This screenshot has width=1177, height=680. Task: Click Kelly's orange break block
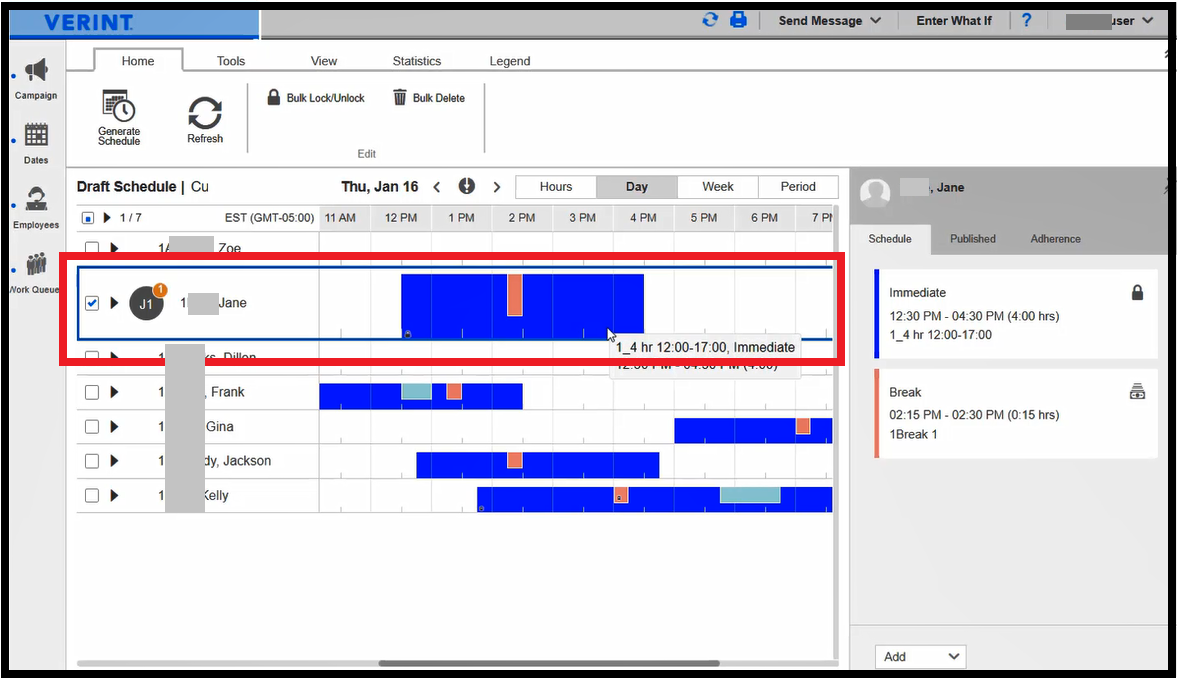click(x=622, y=495)
